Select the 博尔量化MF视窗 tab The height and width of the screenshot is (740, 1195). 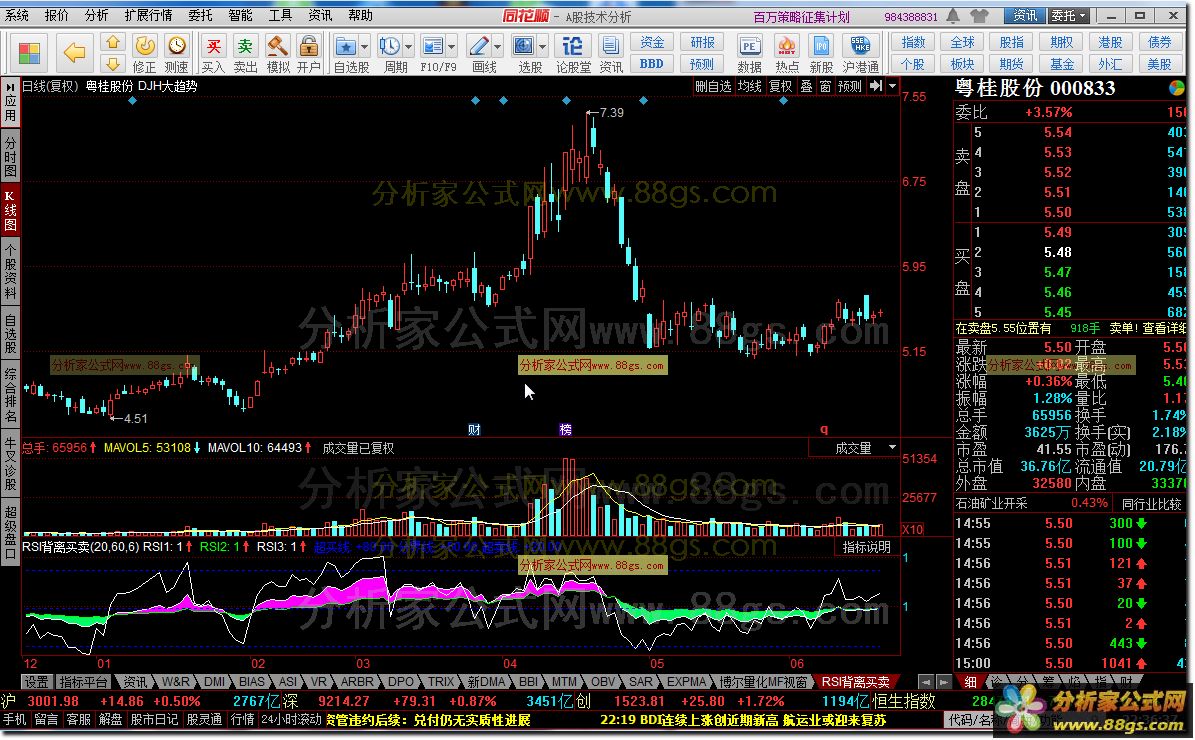[764, 682]
